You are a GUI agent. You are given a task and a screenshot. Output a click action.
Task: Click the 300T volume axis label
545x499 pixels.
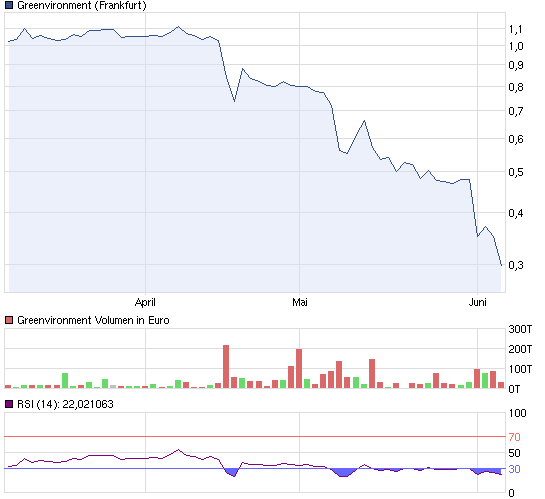[520, 329]
